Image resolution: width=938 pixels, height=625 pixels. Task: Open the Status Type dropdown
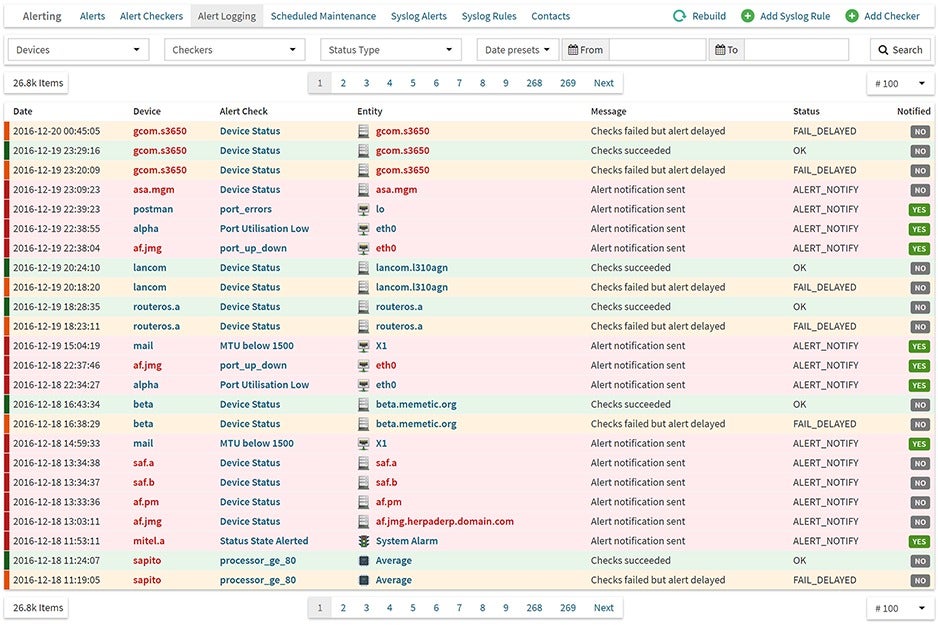(x=391, y=50)
